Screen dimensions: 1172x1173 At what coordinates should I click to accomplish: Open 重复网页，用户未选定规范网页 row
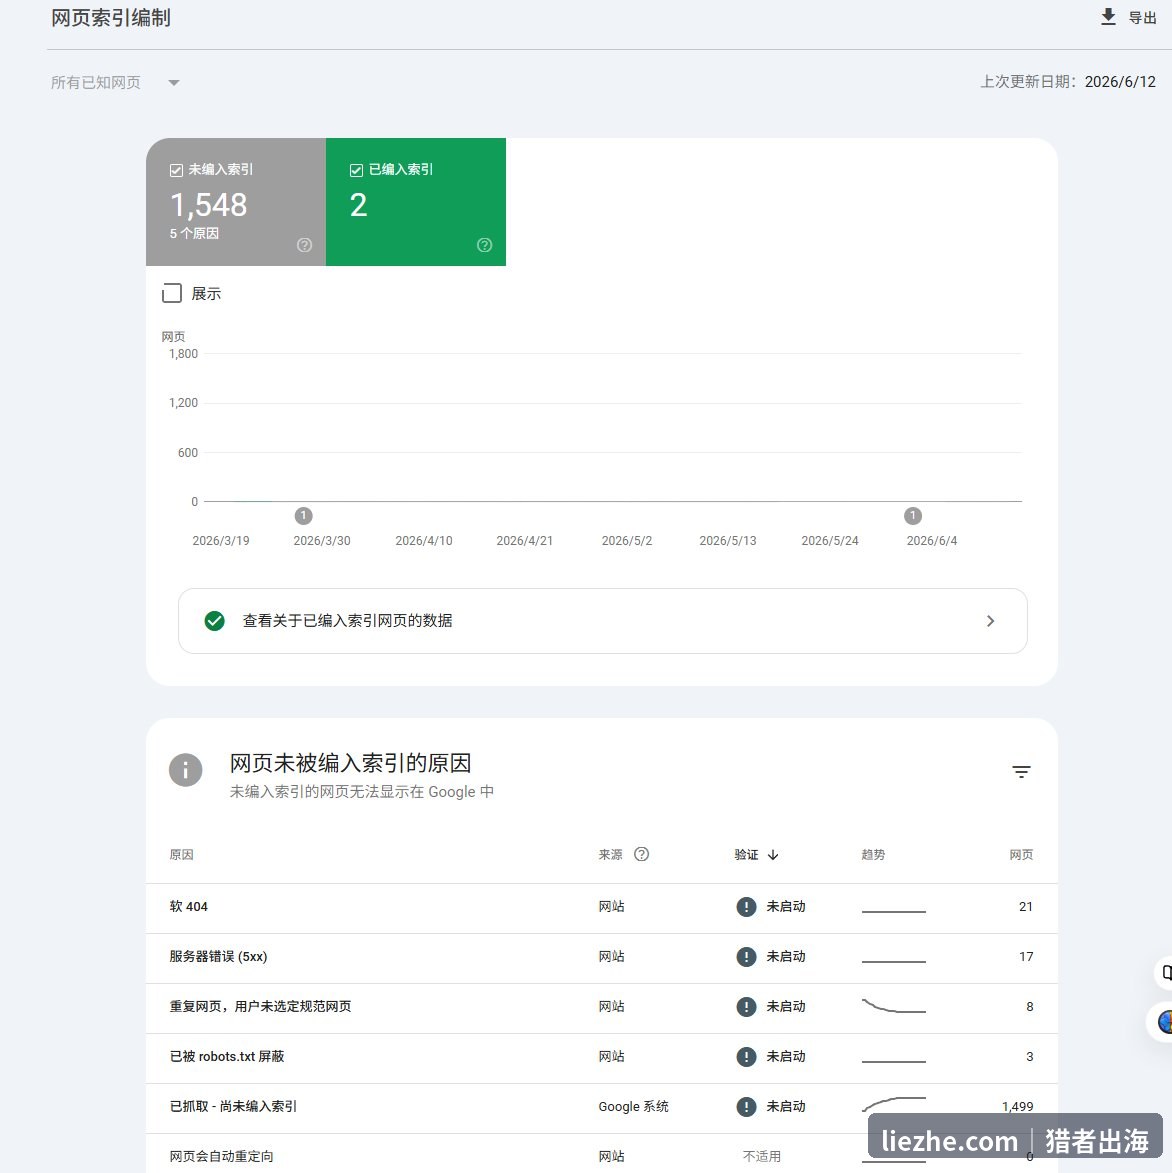pyautogui.click(x=601, y=1007)
